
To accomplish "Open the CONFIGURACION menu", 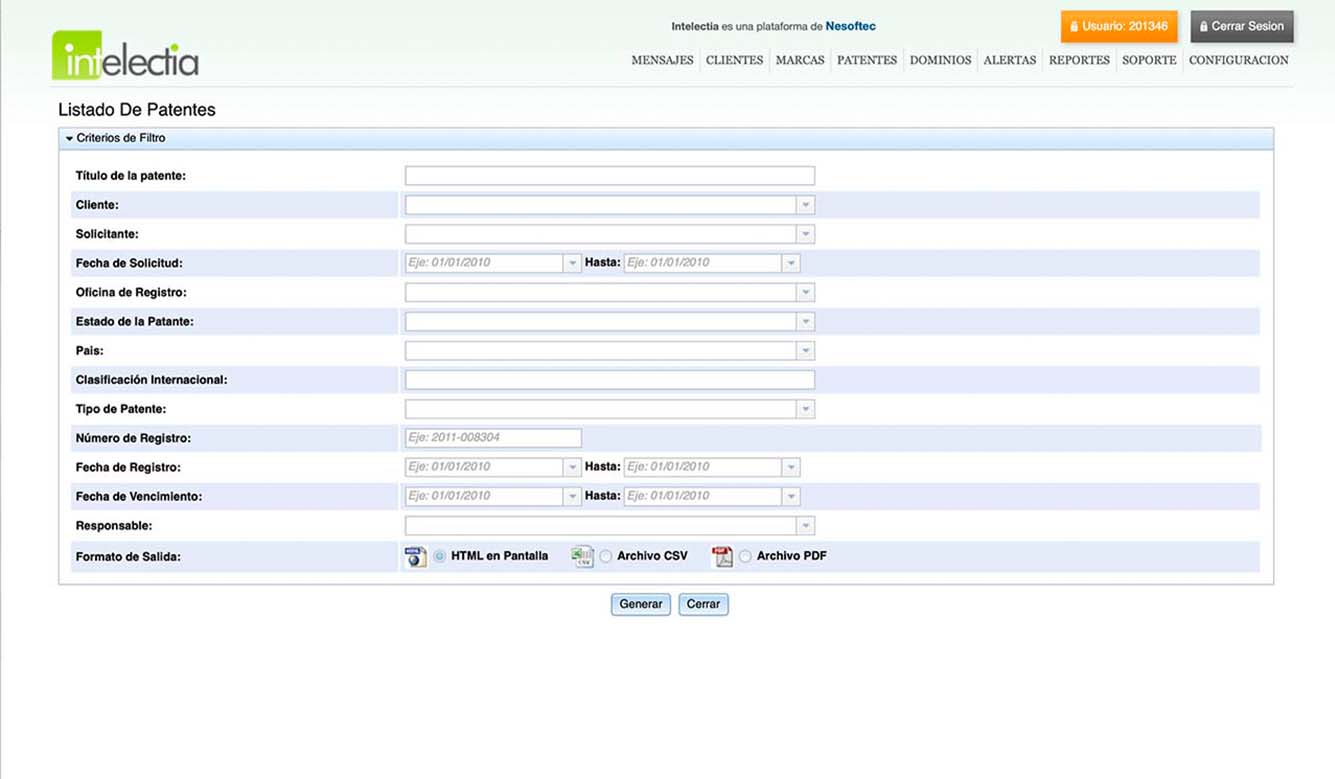I will tap(1238, 60).
